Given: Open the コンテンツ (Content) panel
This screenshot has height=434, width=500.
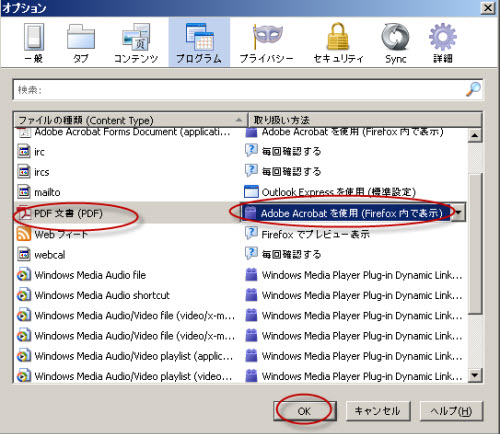Looking at the screenshot, I should pyautogui.click(x=136, y=43).
